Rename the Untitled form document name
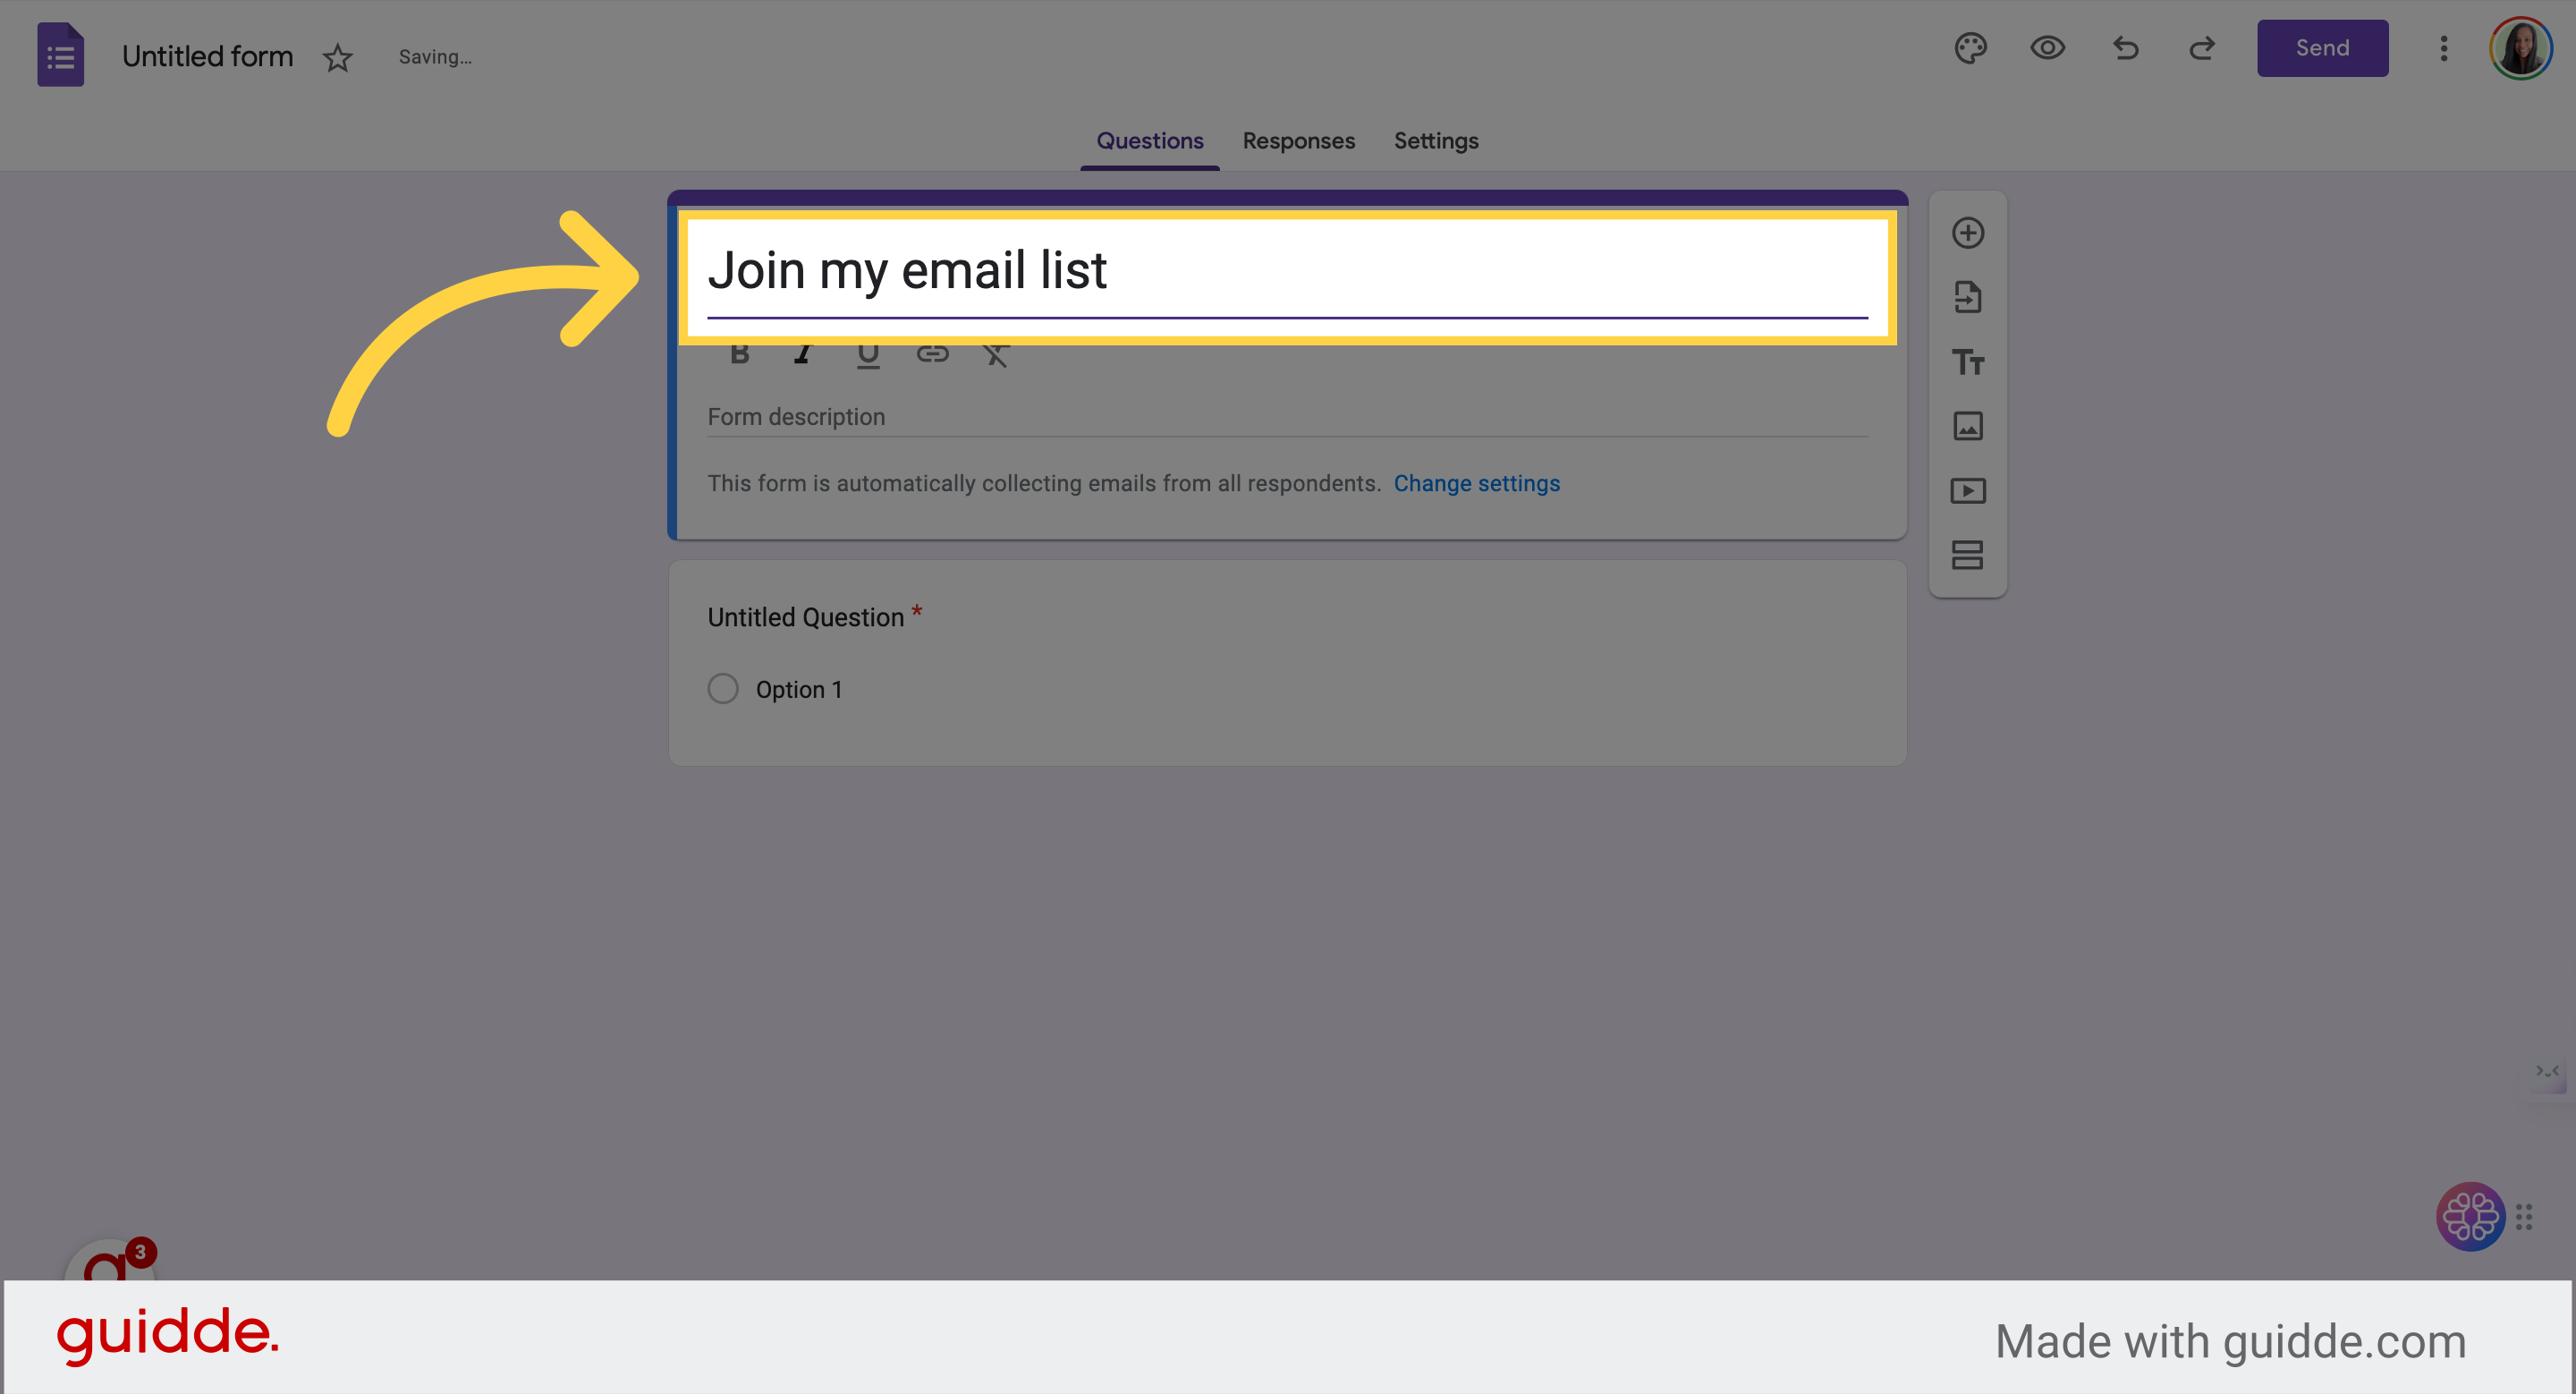This screenshot has width=2576, height=1394. click(x=207, y=57)
